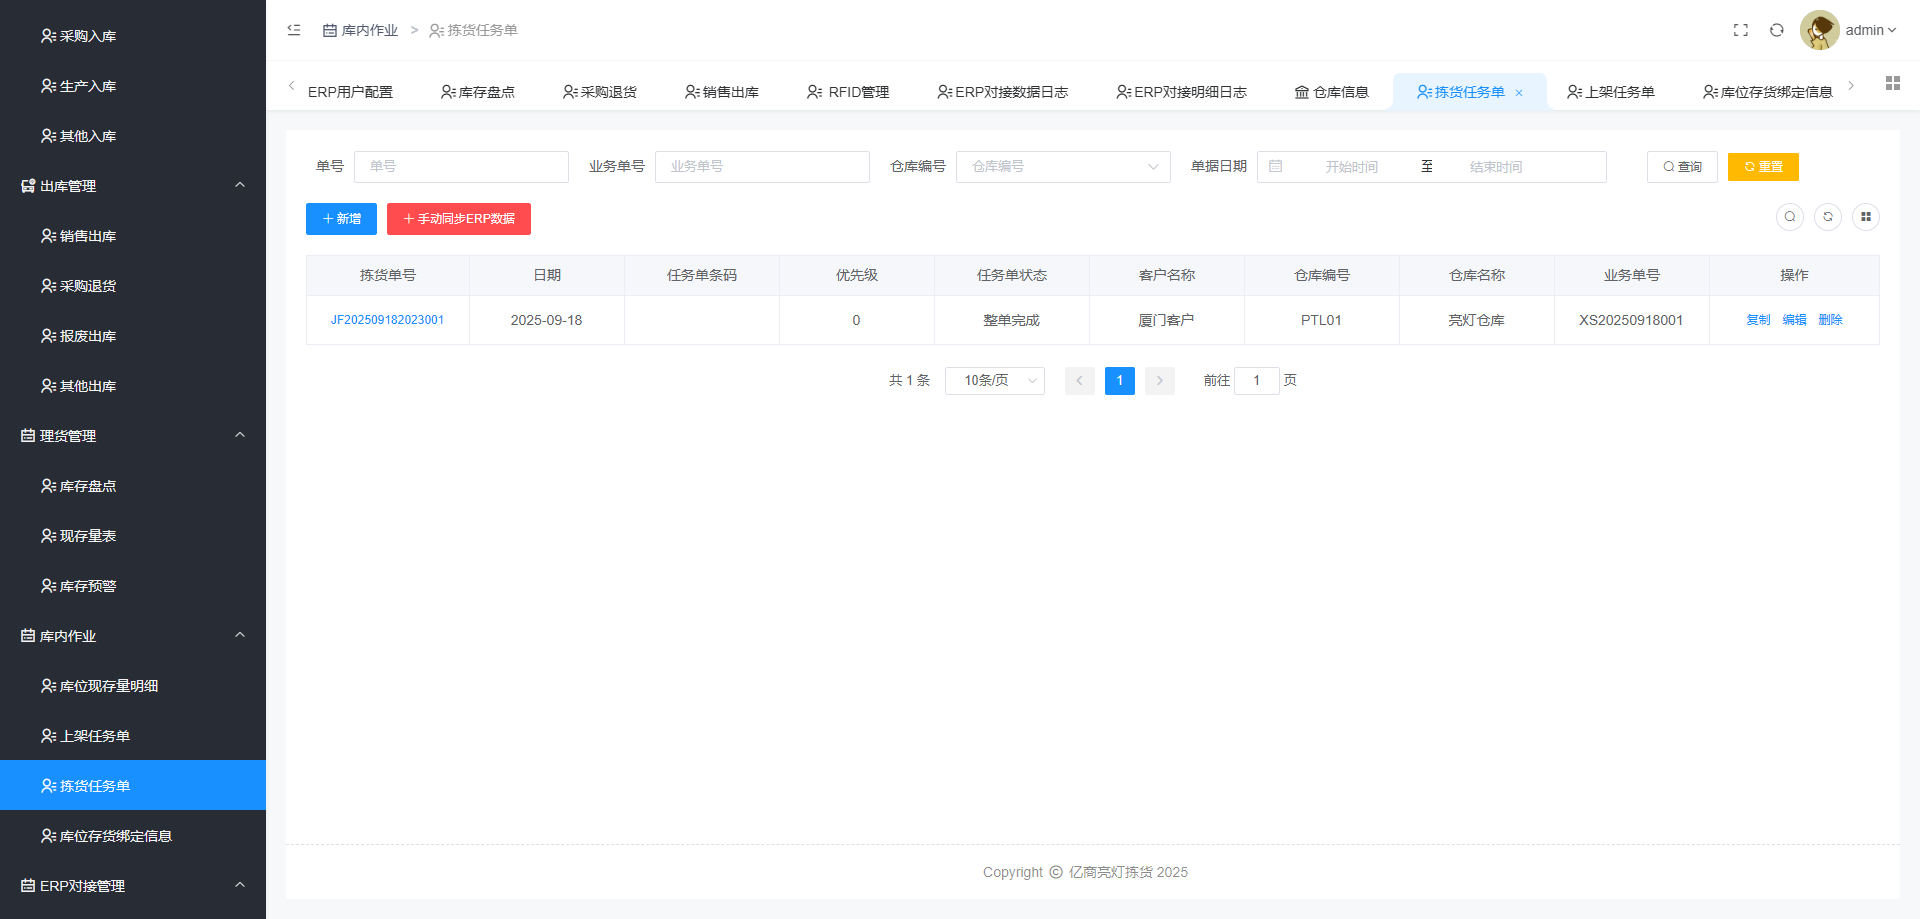Open the tab list grid icon at far right
Image resolution: width=1920 pixels, height=919 pixels.
[1892, 83]
